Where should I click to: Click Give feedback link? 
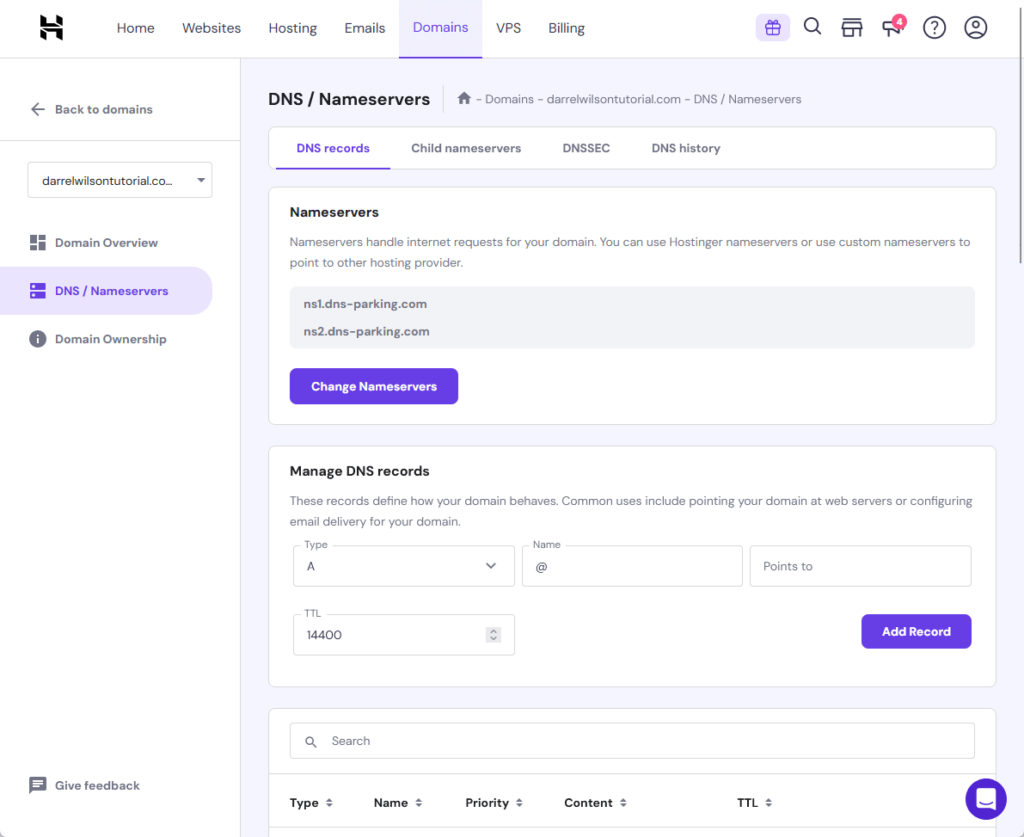click(x=97, y=785)
